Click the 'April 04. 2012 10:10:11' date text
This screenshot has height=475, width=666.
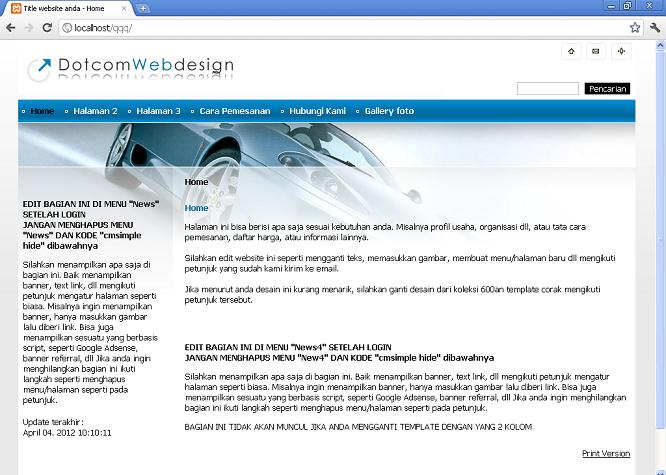[x=67, y=433]
